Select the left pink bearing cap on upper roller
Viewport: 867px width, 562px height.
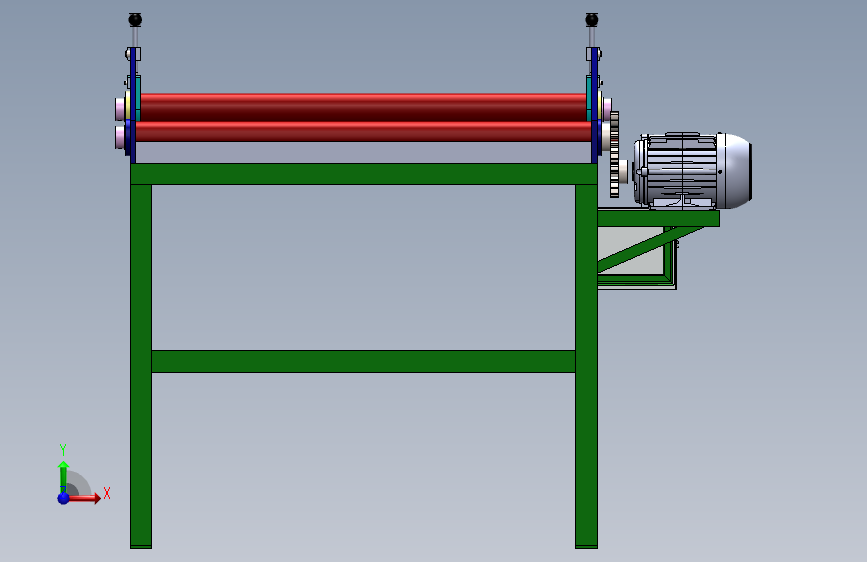(x=120, y=108)
